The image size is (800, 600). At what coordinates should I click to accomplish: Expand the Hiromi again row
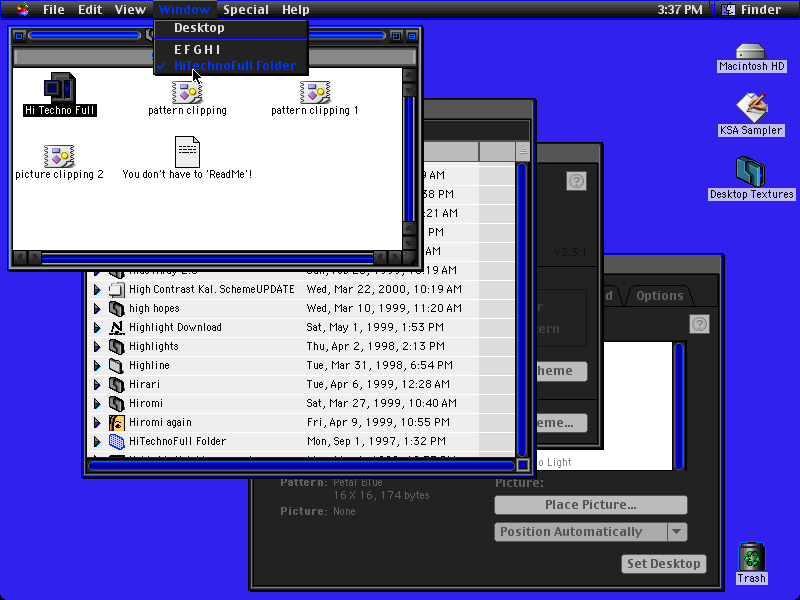pos(97,422)
